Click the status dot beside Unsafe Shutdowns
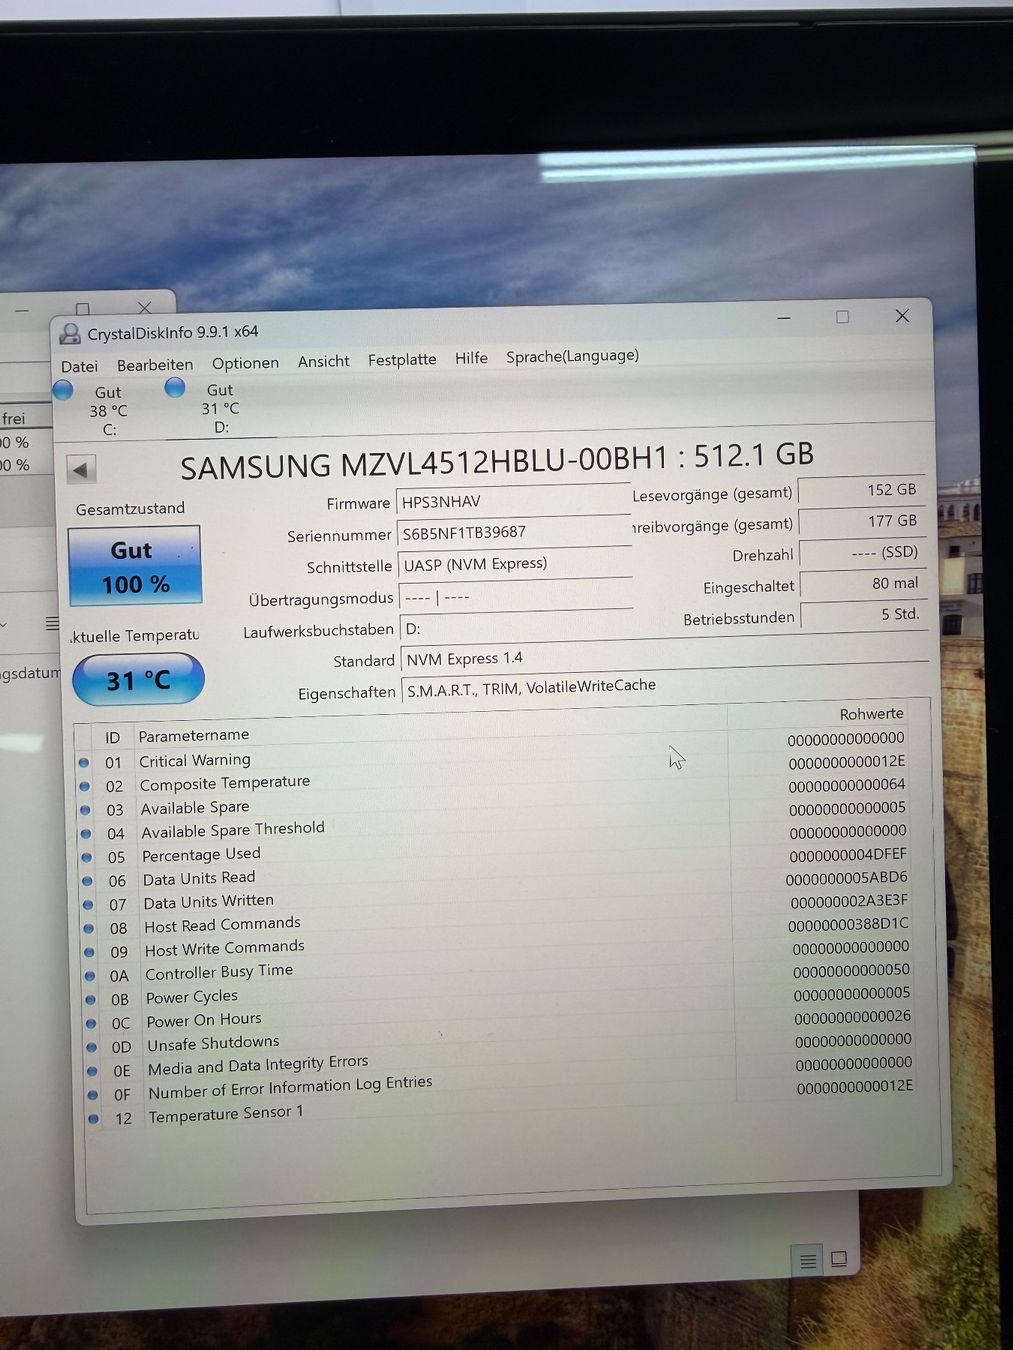1013x1350 pixels. (x=92, y=1047)
